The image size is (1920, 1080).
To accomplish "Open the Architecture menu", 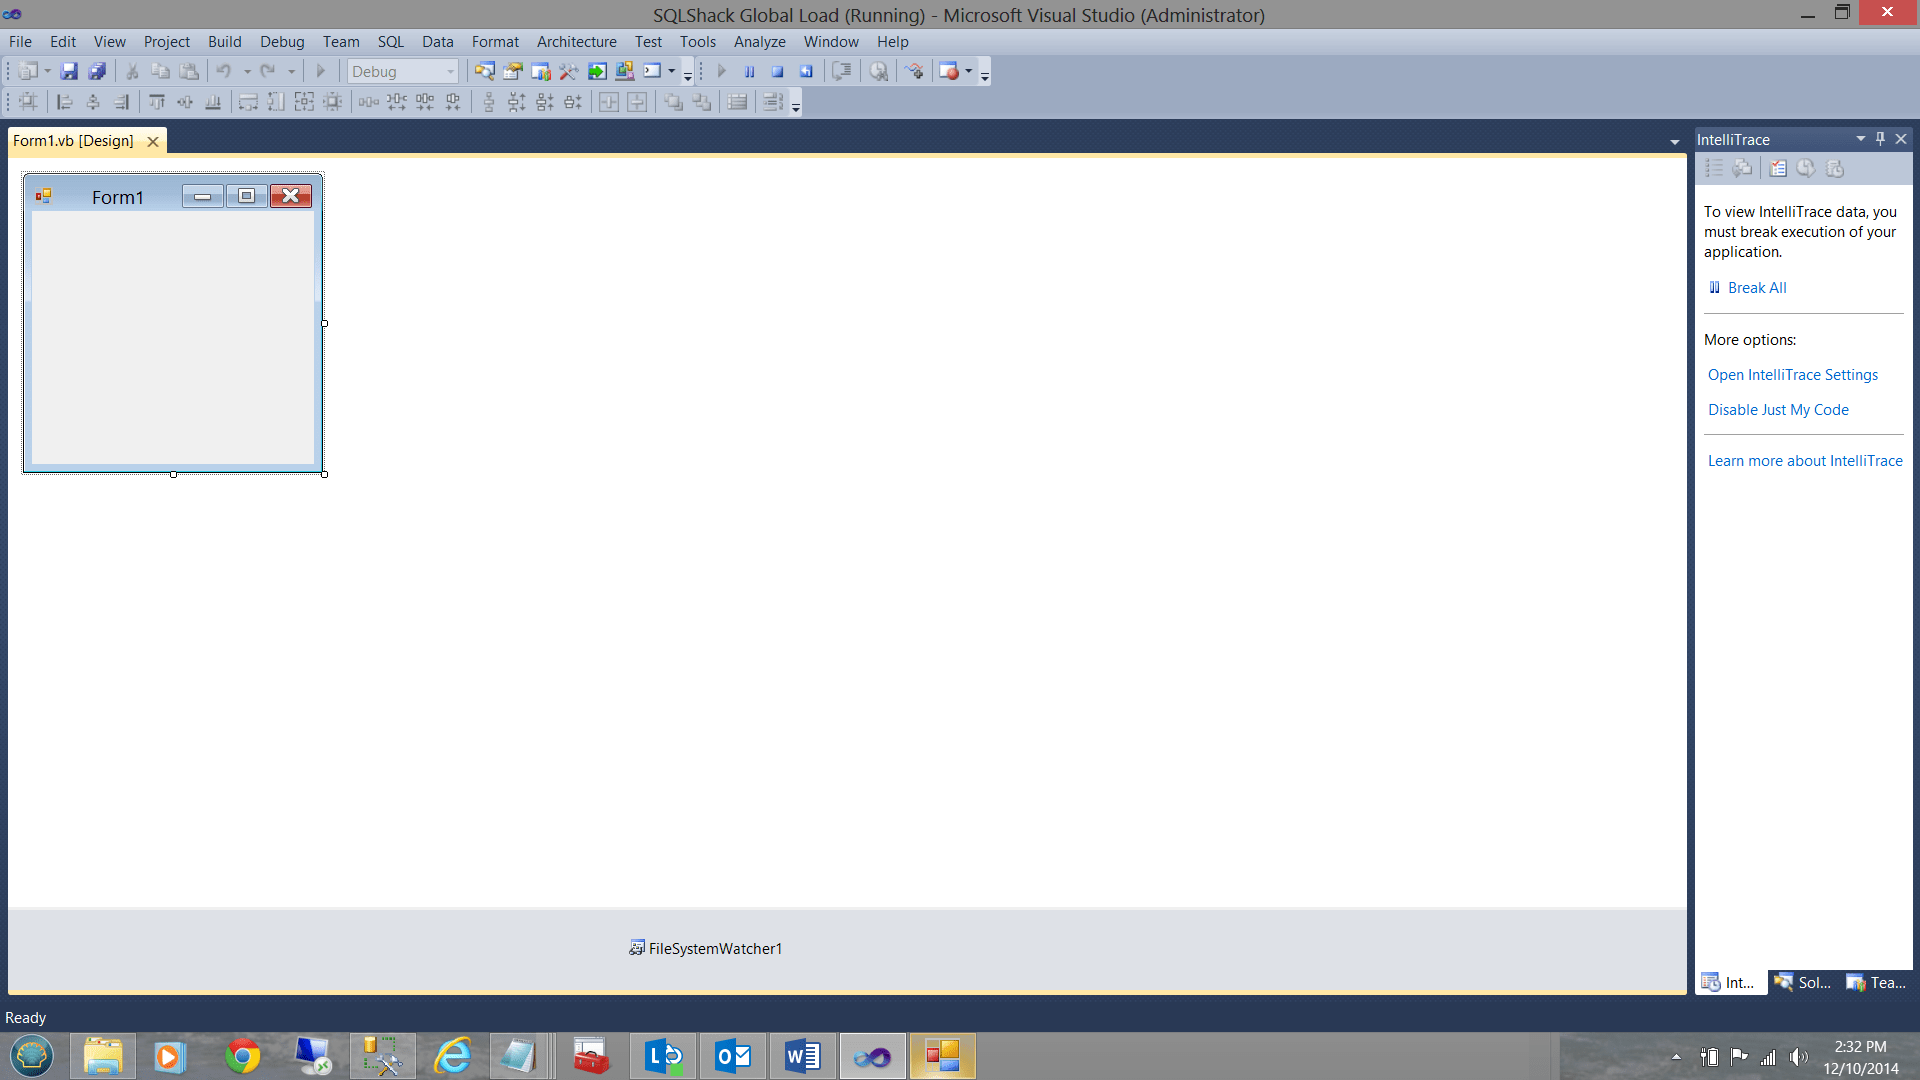I will [576, 41].
